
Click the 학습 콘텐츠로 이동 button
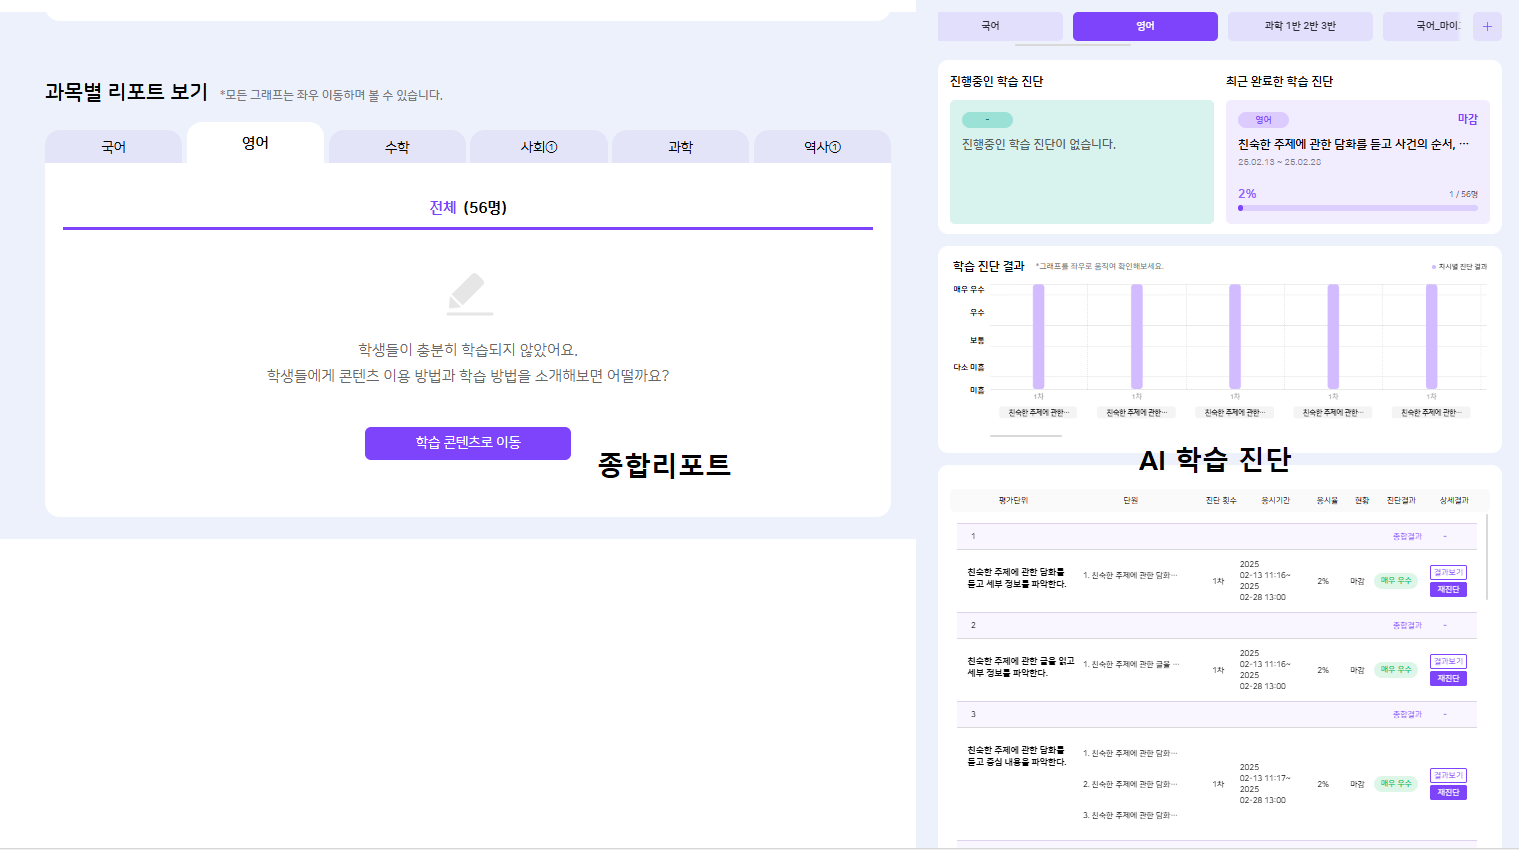(468, 443)
